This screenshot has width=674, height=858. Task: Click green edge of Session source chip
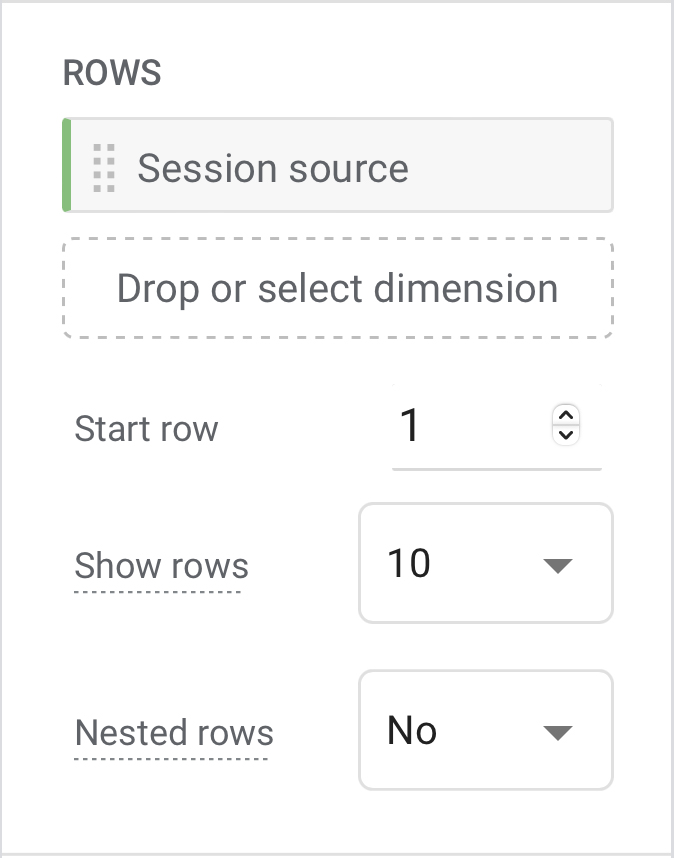[x=67, y=166]
